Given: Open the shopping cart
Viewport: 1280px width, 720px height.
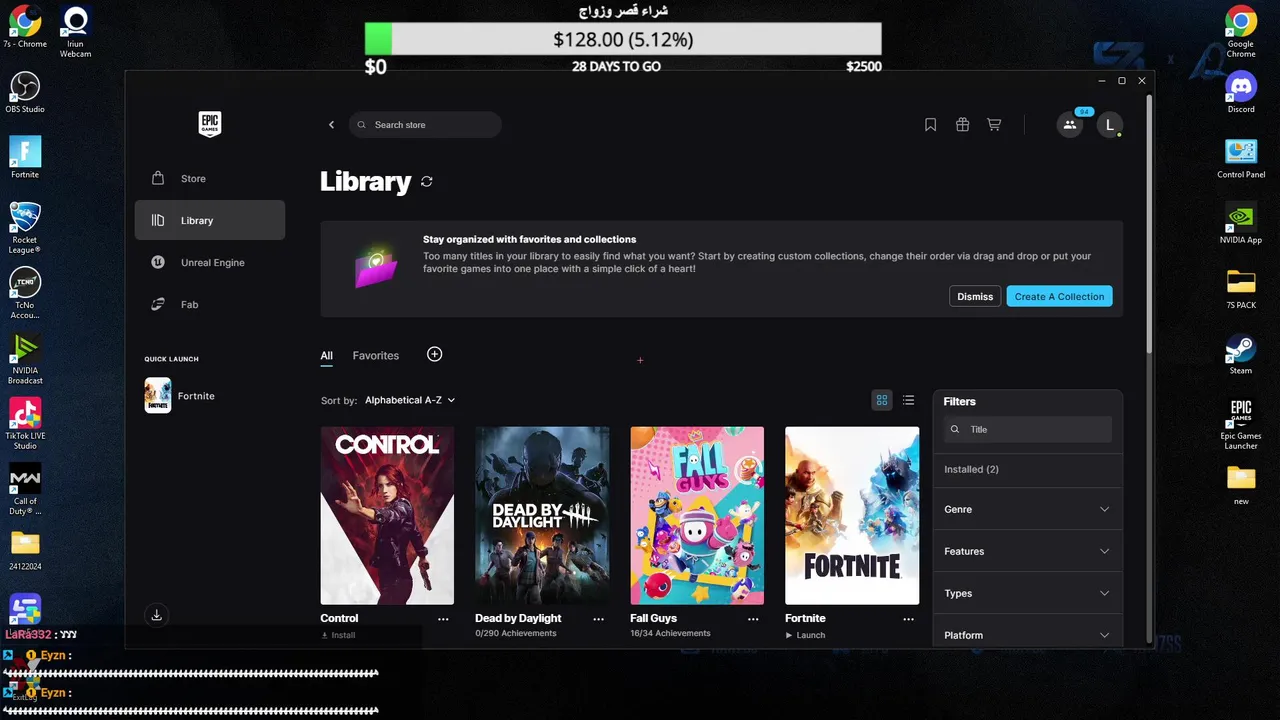Looking at the screenshot, I should pos(994,125).
